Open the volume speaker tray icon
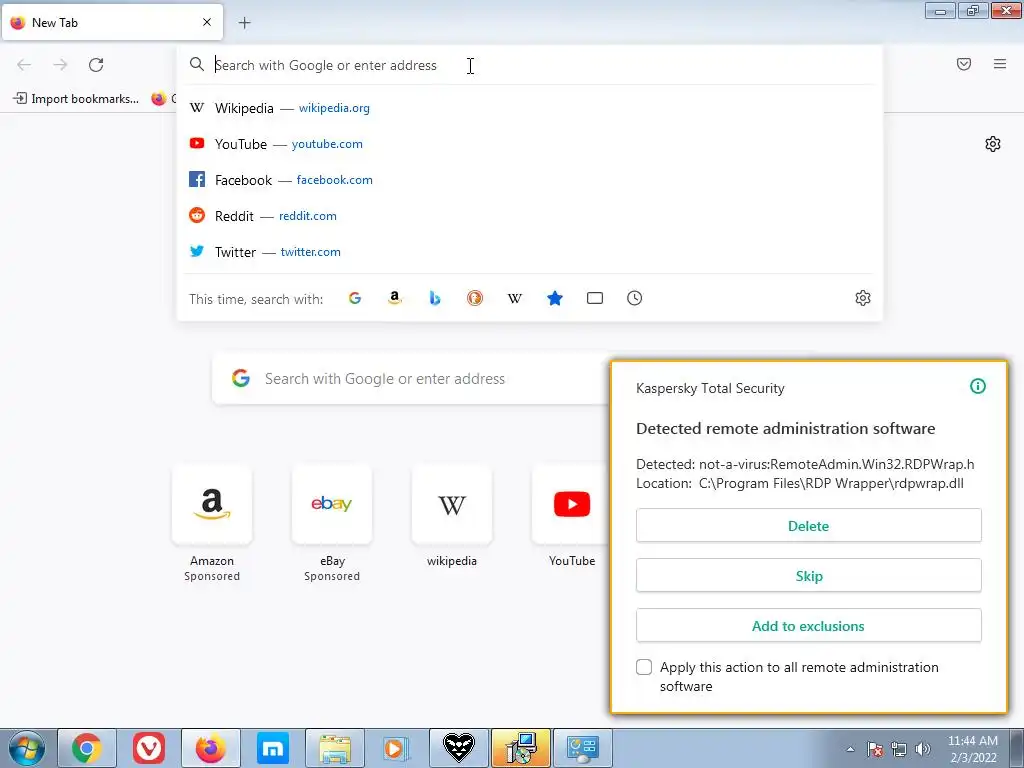1024x768 pixels. pos(922,749)
